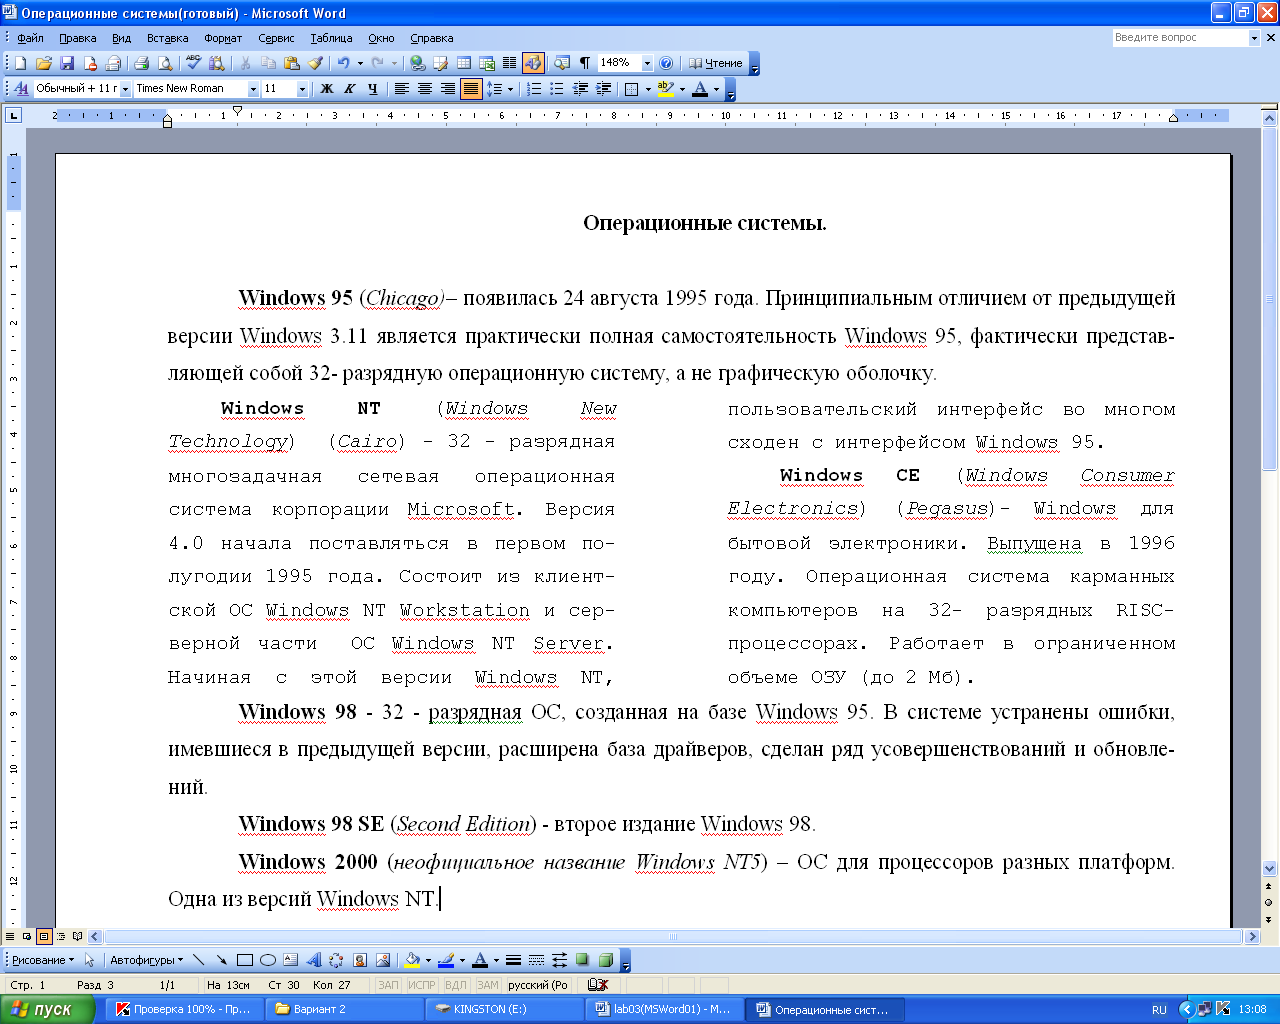This screenshot has height=1024, width=1280.
Task: Insert an Excel worksheet
Action: coord(487,63)
